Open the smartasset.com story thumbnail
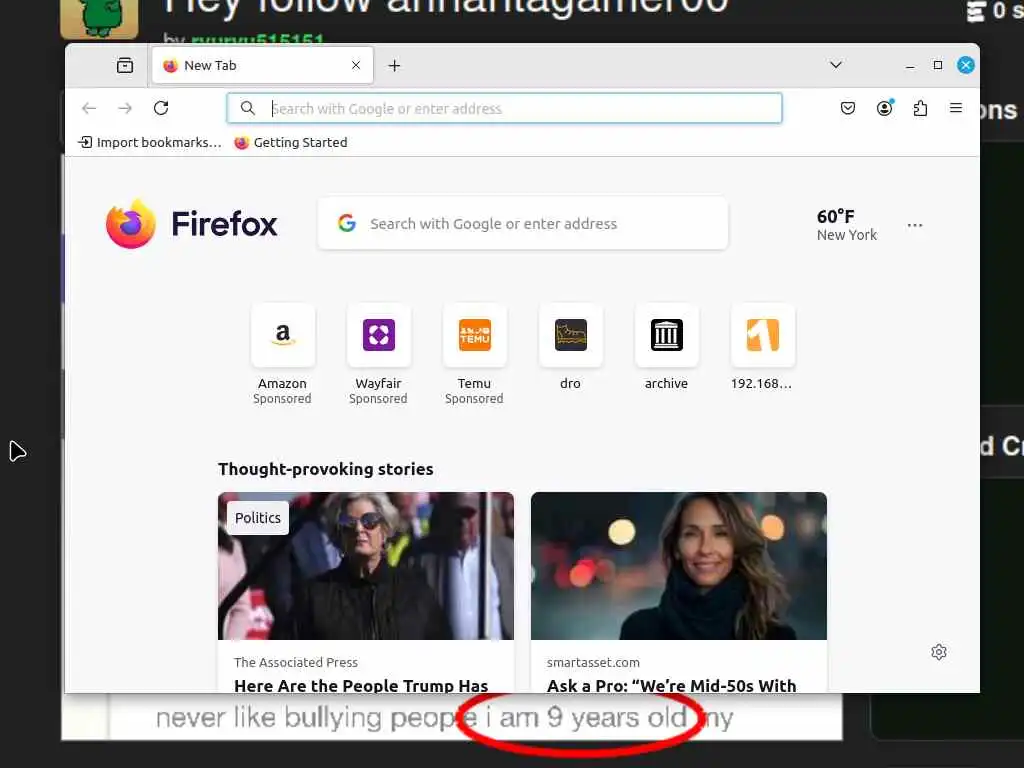This screenshot has height=768, width=1024. (x=679, y=566)
